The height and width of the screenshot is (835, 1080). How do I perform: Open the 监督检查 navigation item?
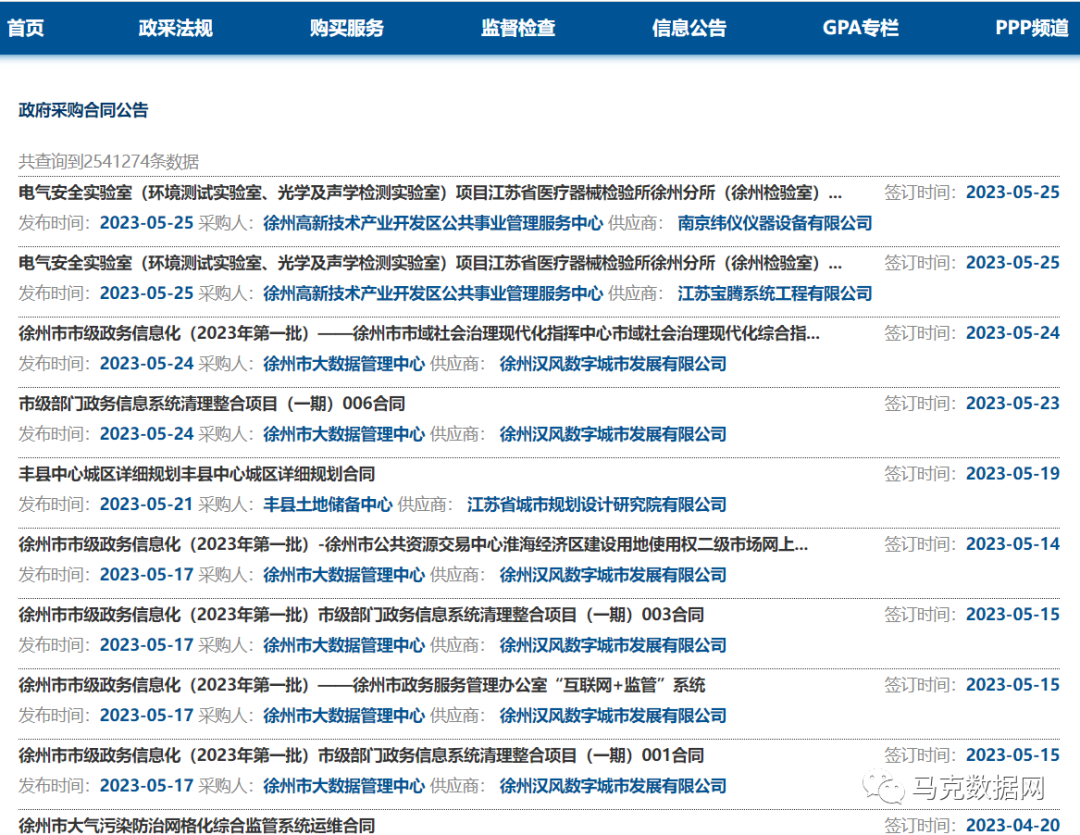click(515, 28)
